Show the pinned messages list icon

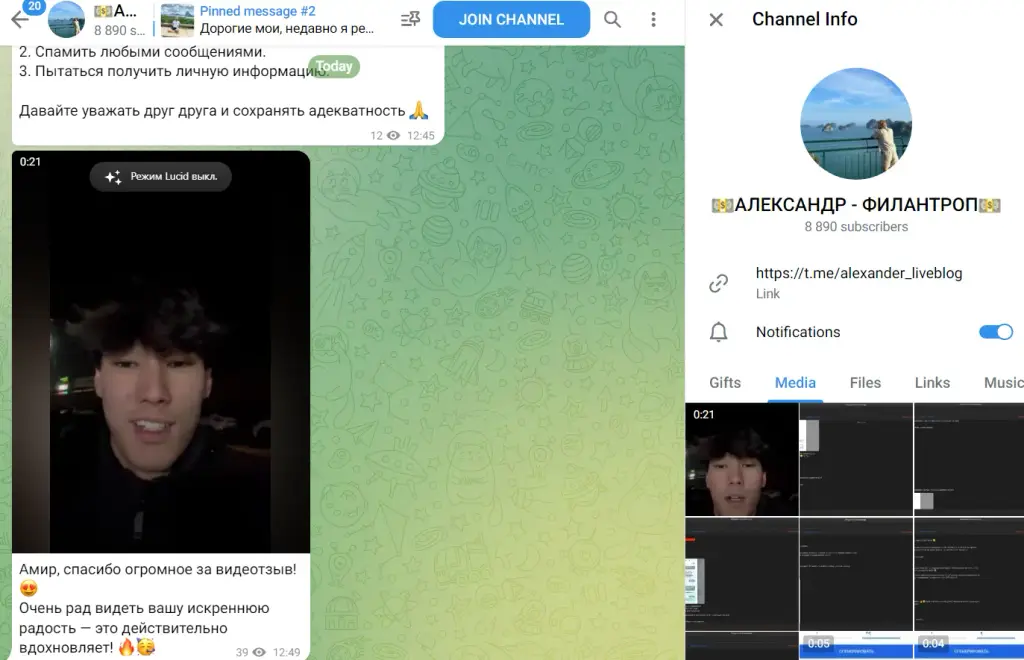click(x=410, y=20)
